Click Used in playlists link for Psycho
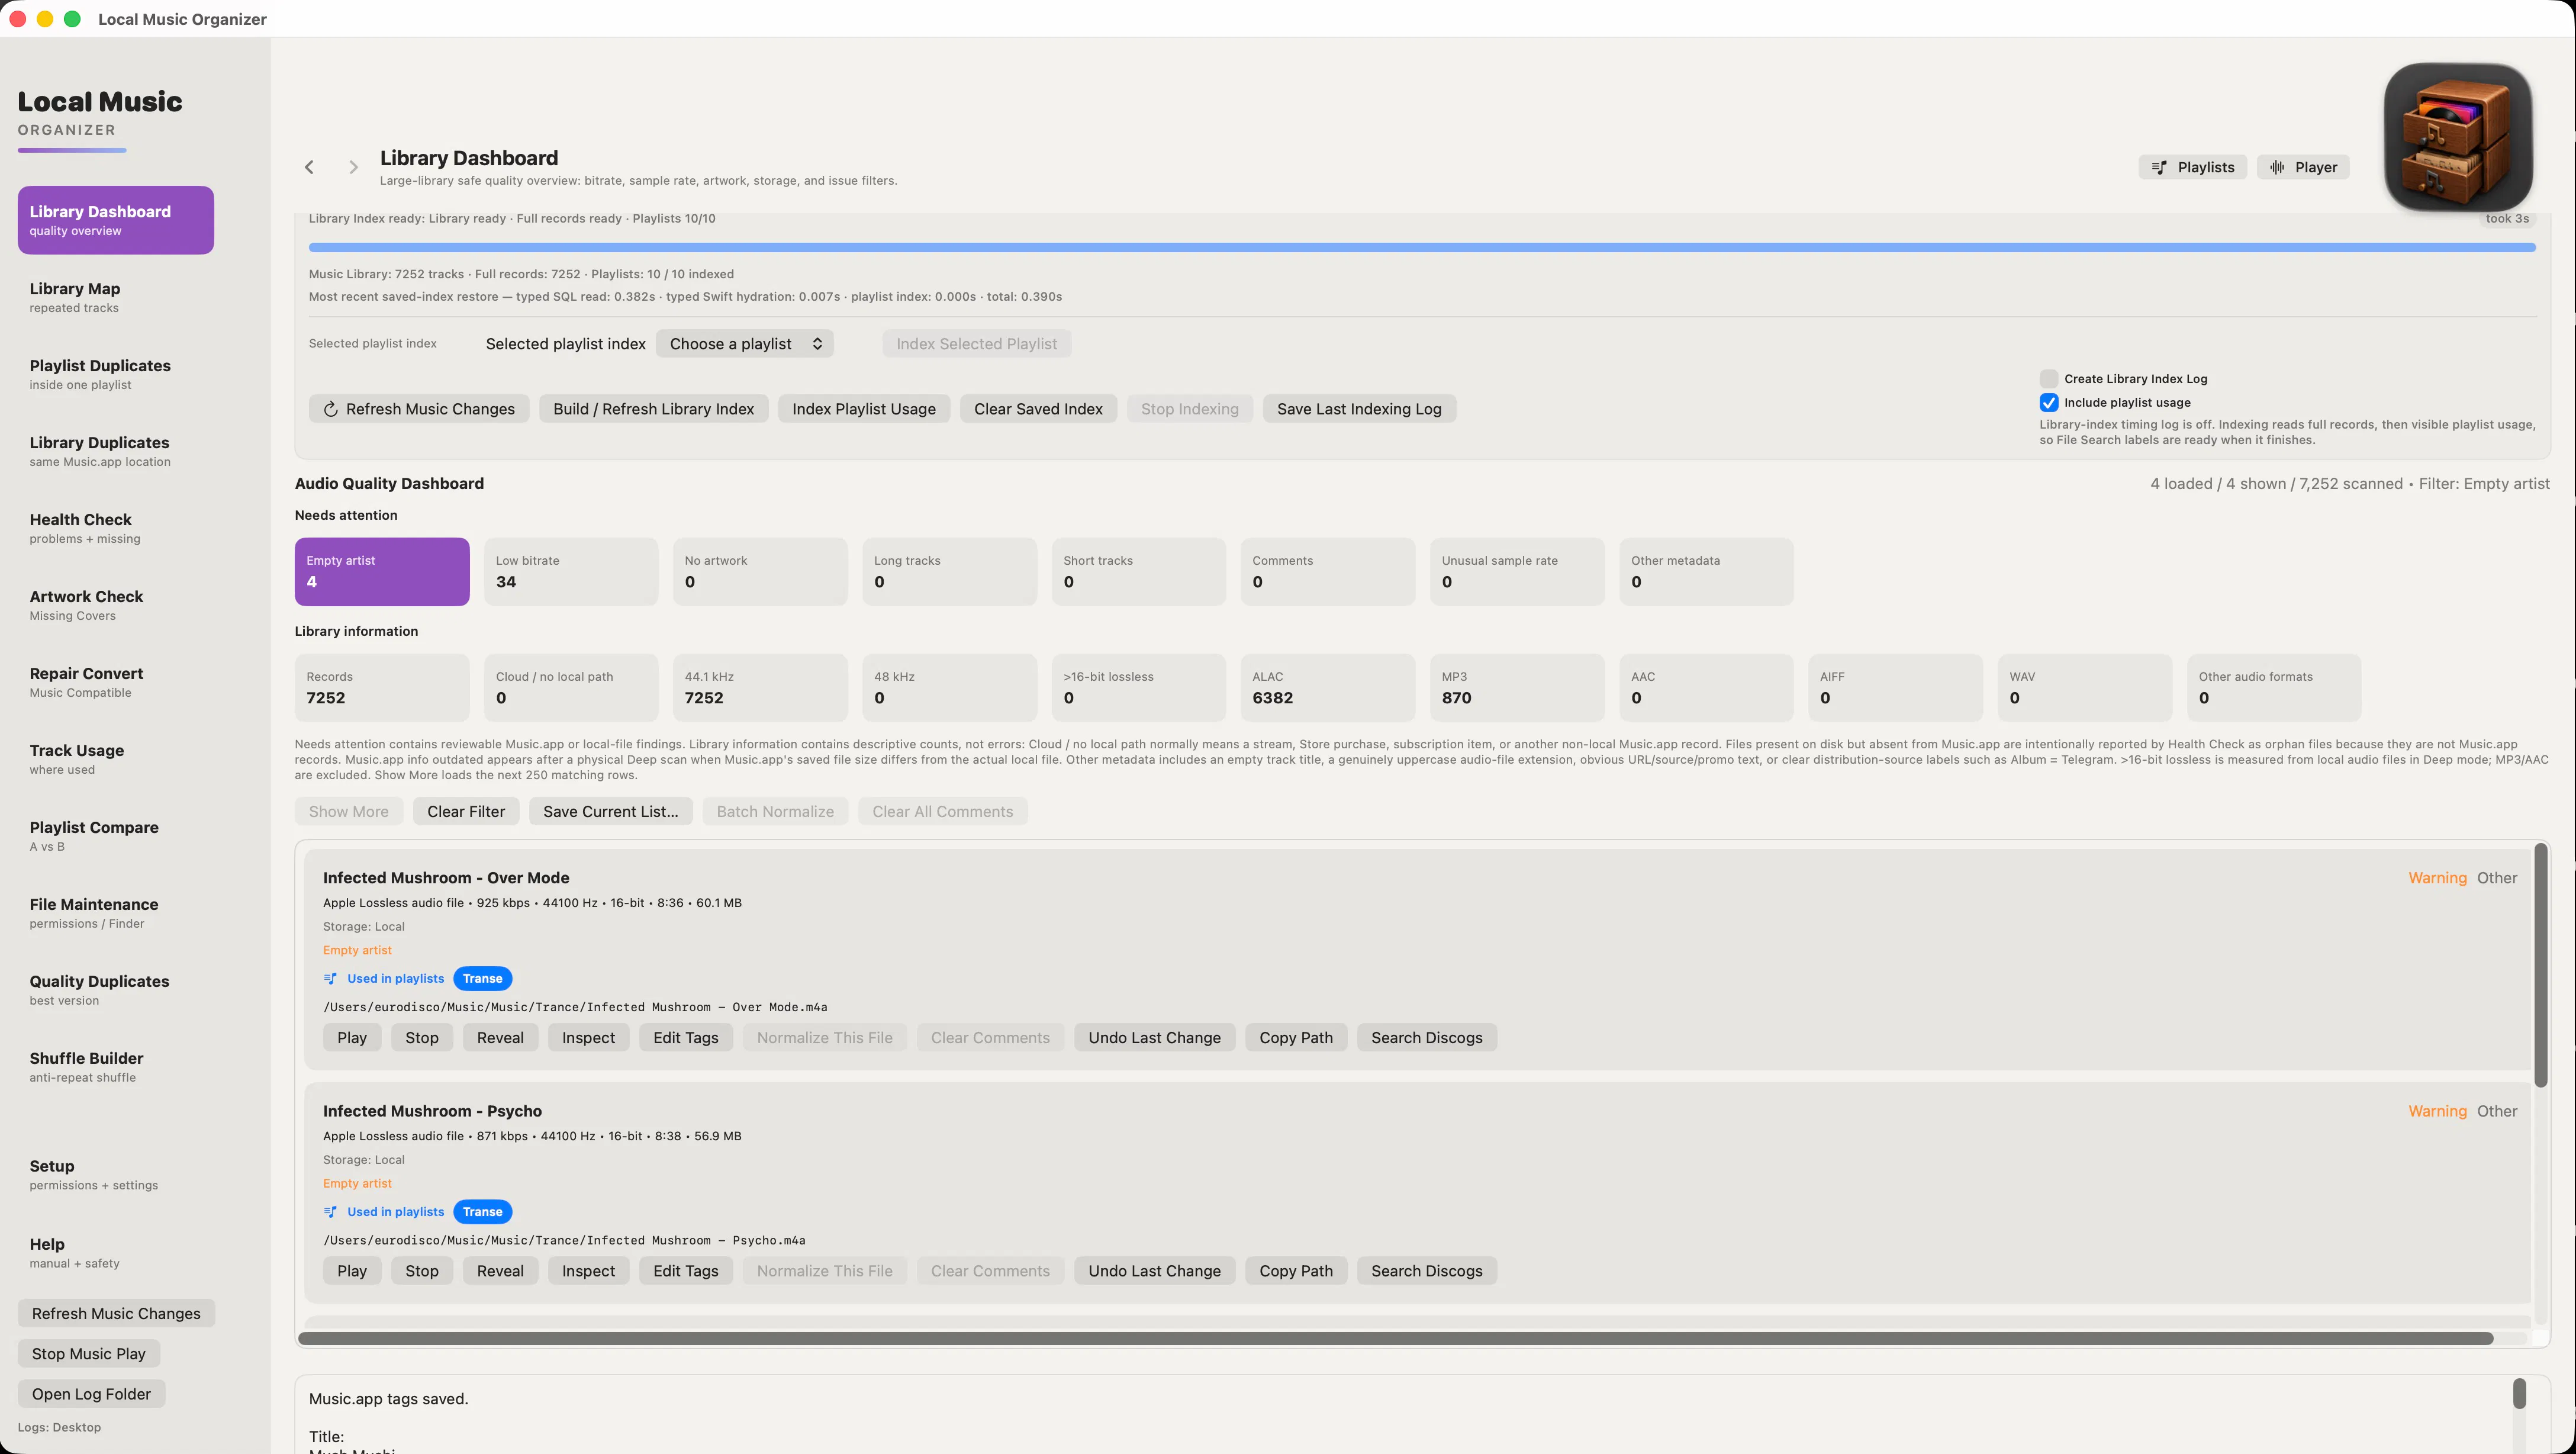2576x1454 pixels. [x=396, y=1212]
